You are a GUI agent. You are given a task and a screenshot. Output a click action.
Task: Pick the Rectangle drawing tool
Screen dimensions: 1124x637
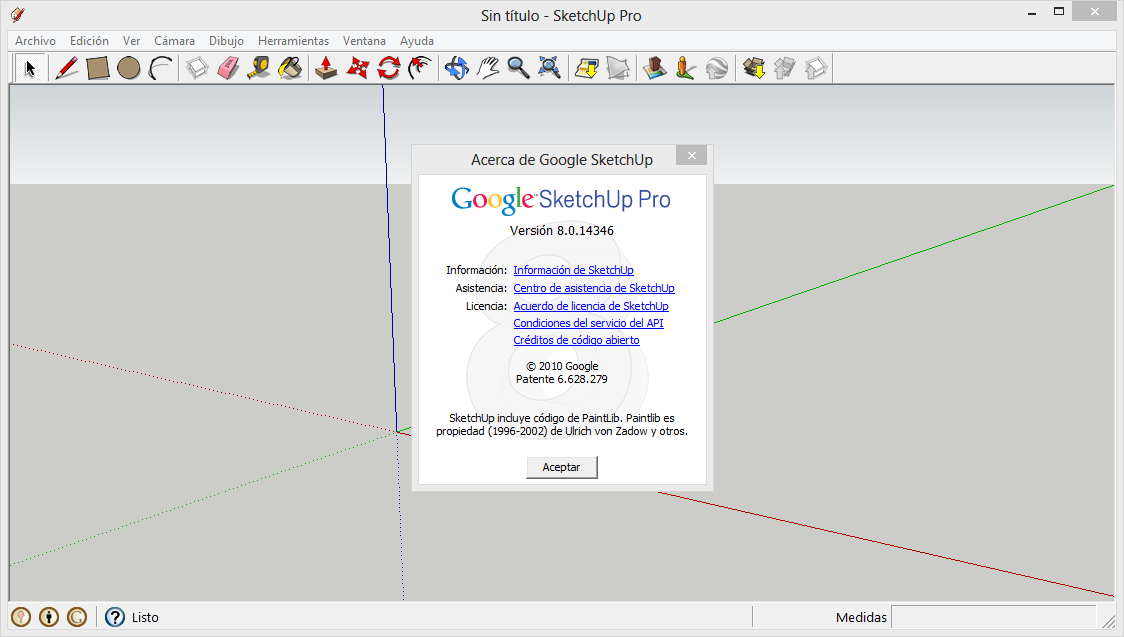pyautogui.click(x=97, y=68)
